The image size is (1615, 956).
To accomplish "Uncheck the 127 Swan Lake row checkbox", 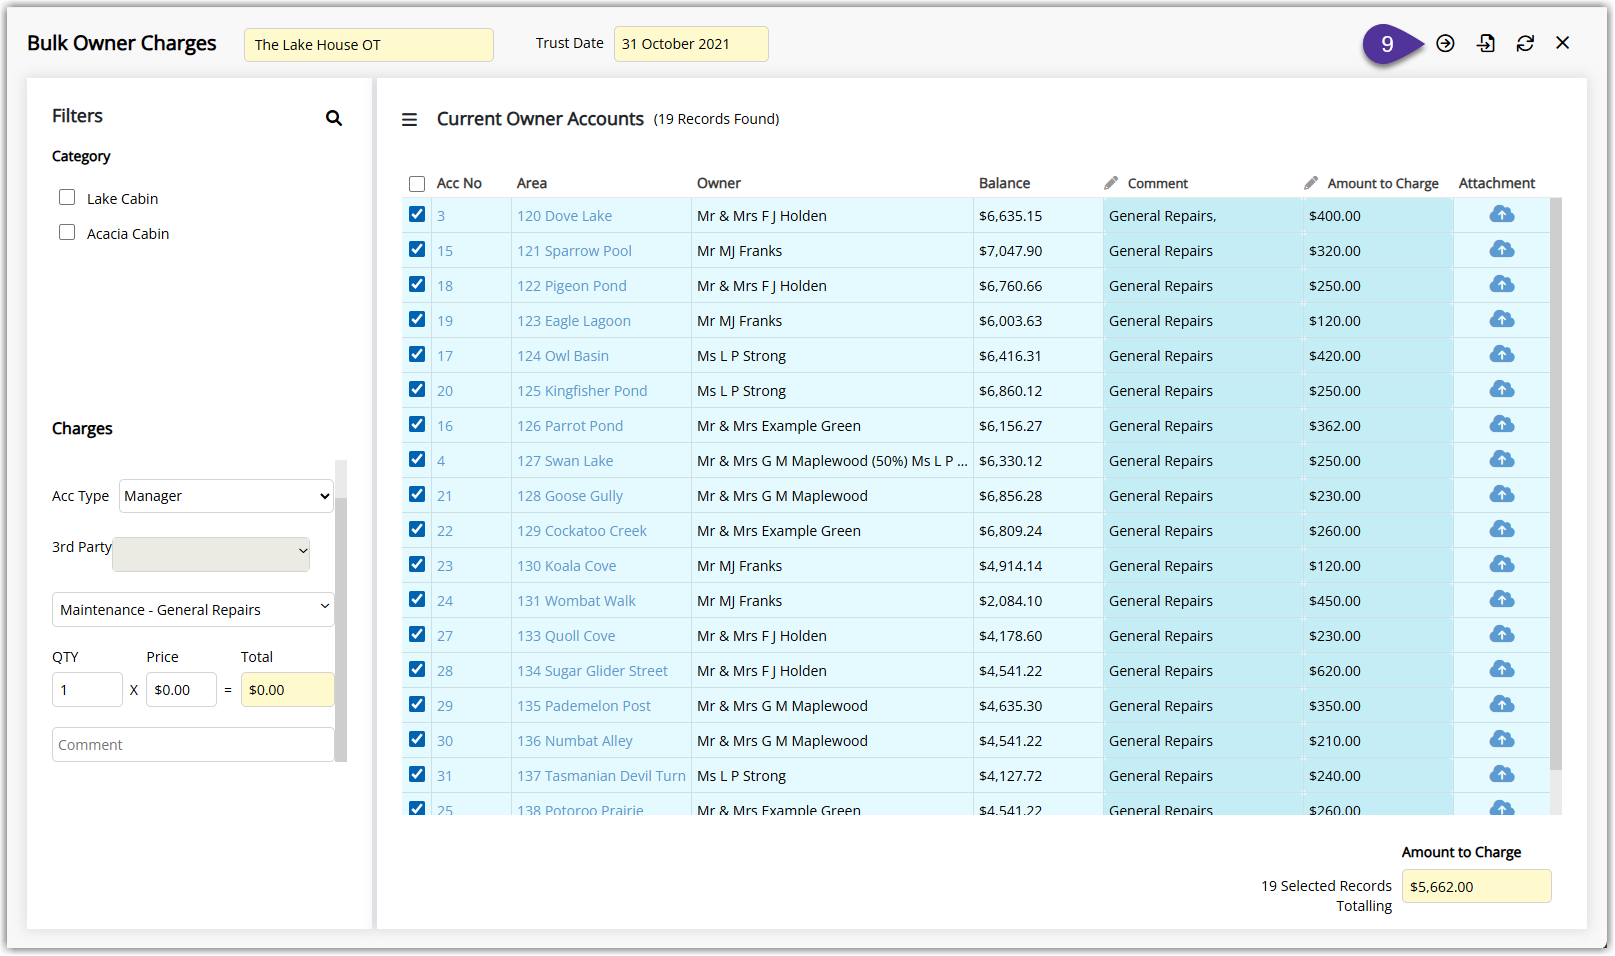I will click(417, 459).
